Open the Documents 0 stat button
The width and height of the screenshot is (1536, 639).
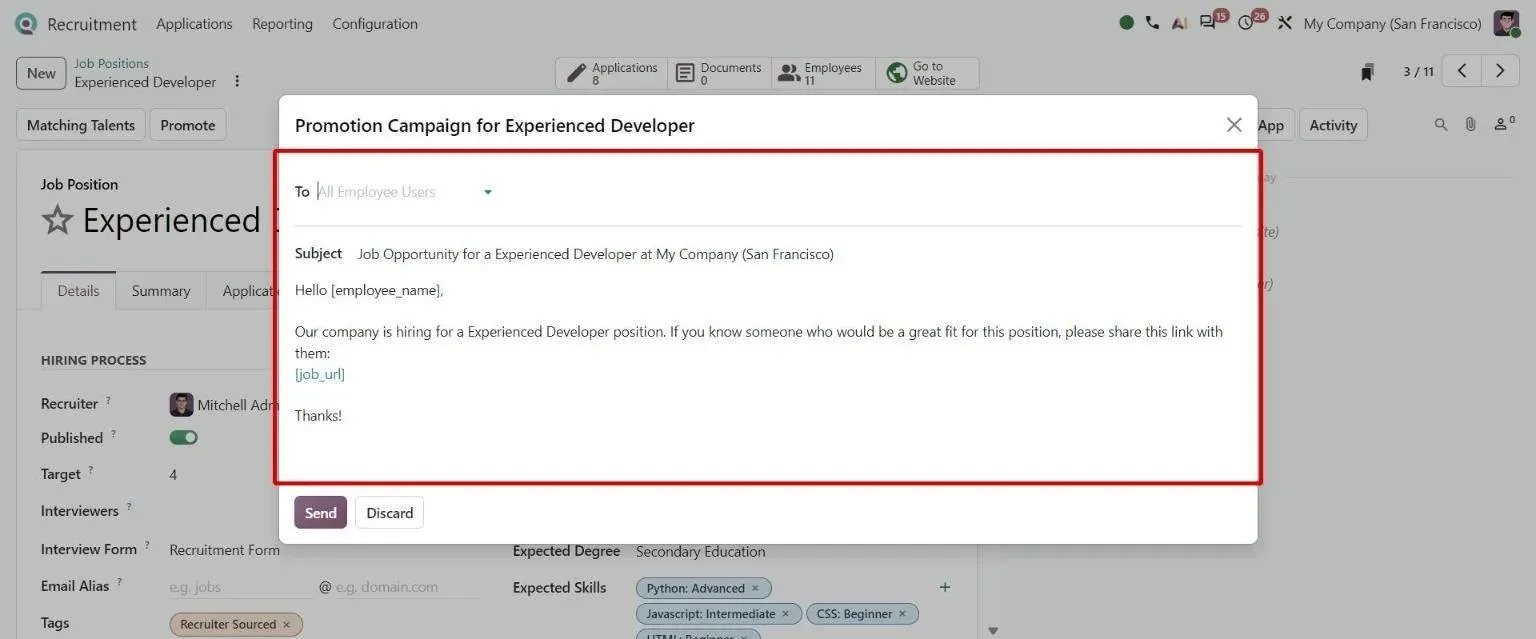coord(719,73)
